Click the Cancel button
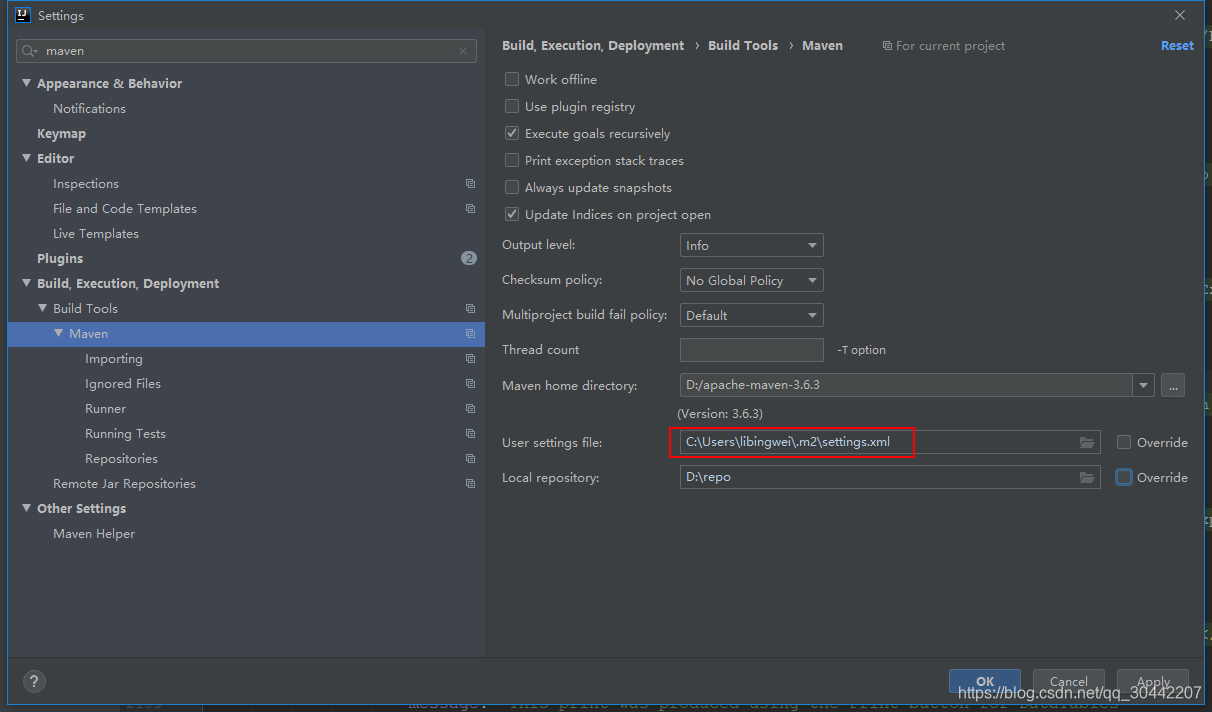Image resolution: width=1212 pixels, height=712 pixels. click(x=1069, y=682)
